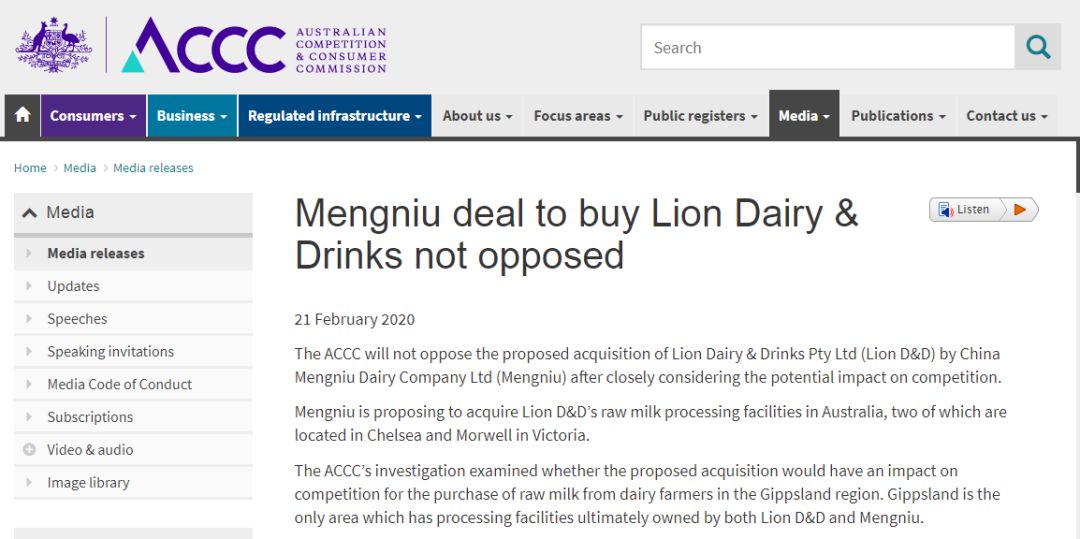This screenshot has width=1080, height=539.
Task: Expand the Video & audio plus icon
Action: point(29,450)
